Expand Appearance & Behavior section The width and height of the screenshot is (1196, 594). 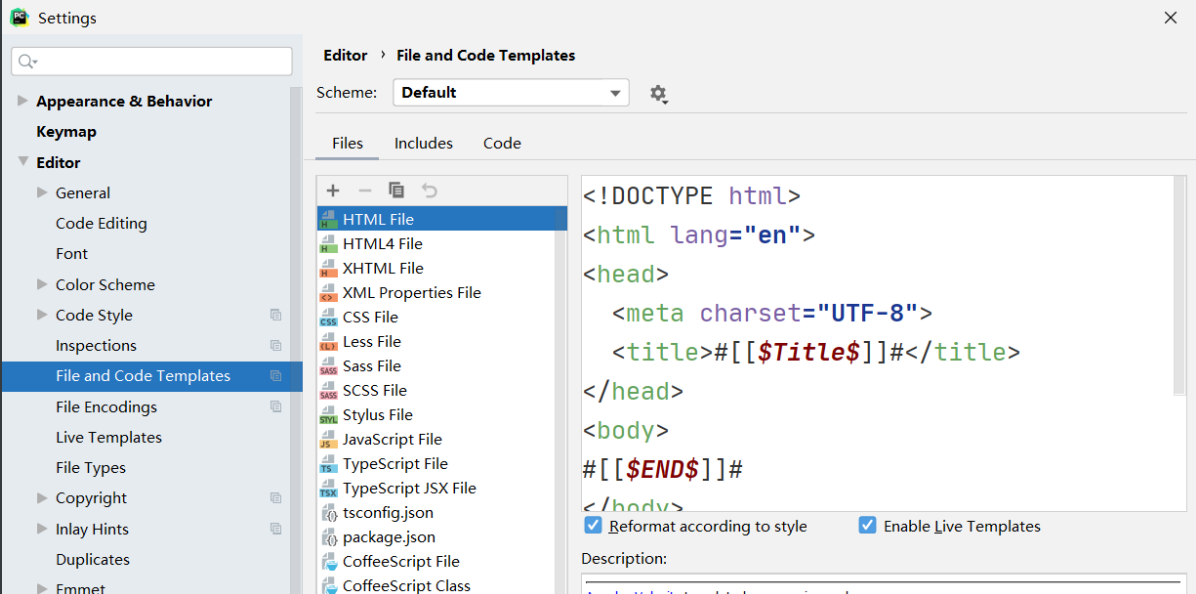pyautogui.click(x=22, y=101)
